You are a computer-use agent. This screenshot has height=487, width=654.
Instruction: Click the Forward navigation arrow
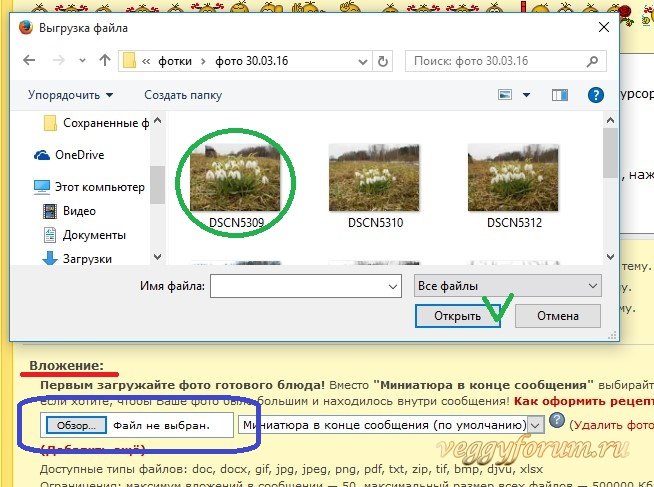[x=58, y=60]
